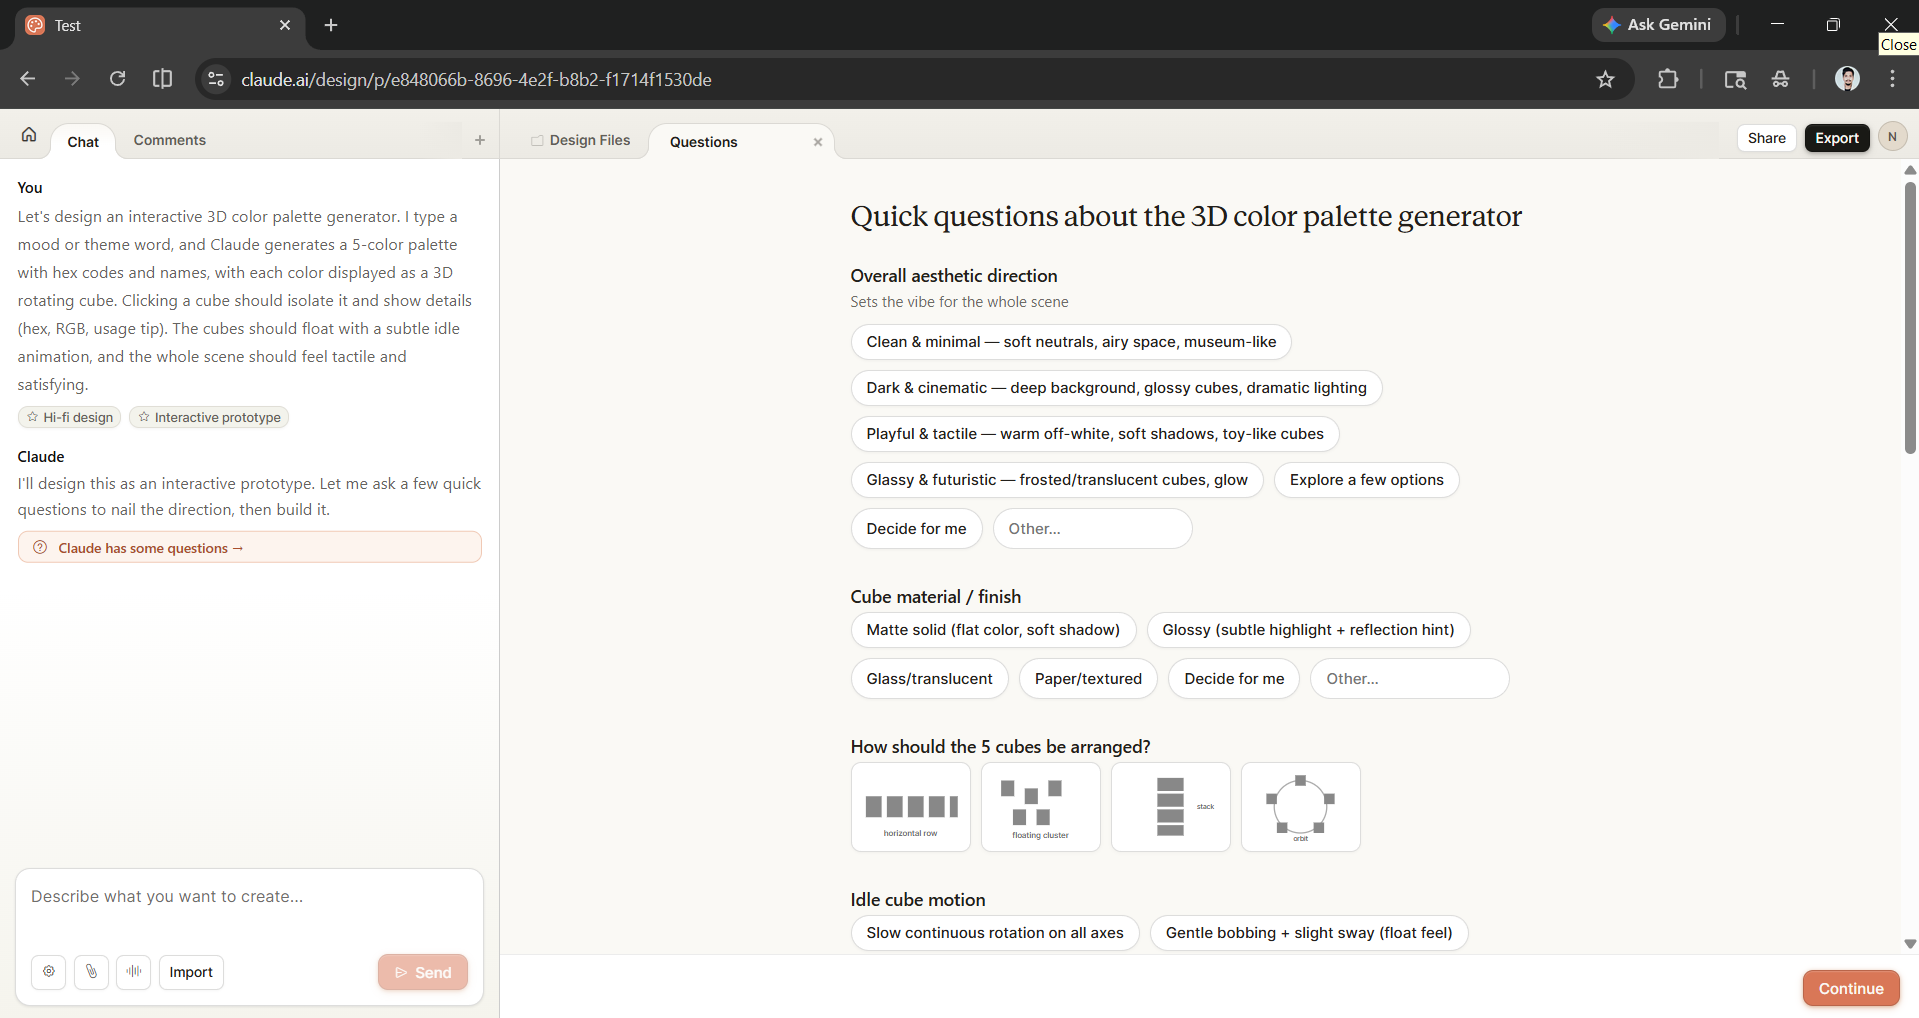Close the Questions tab
The image size is (1919, 1018).
point(818,142)
